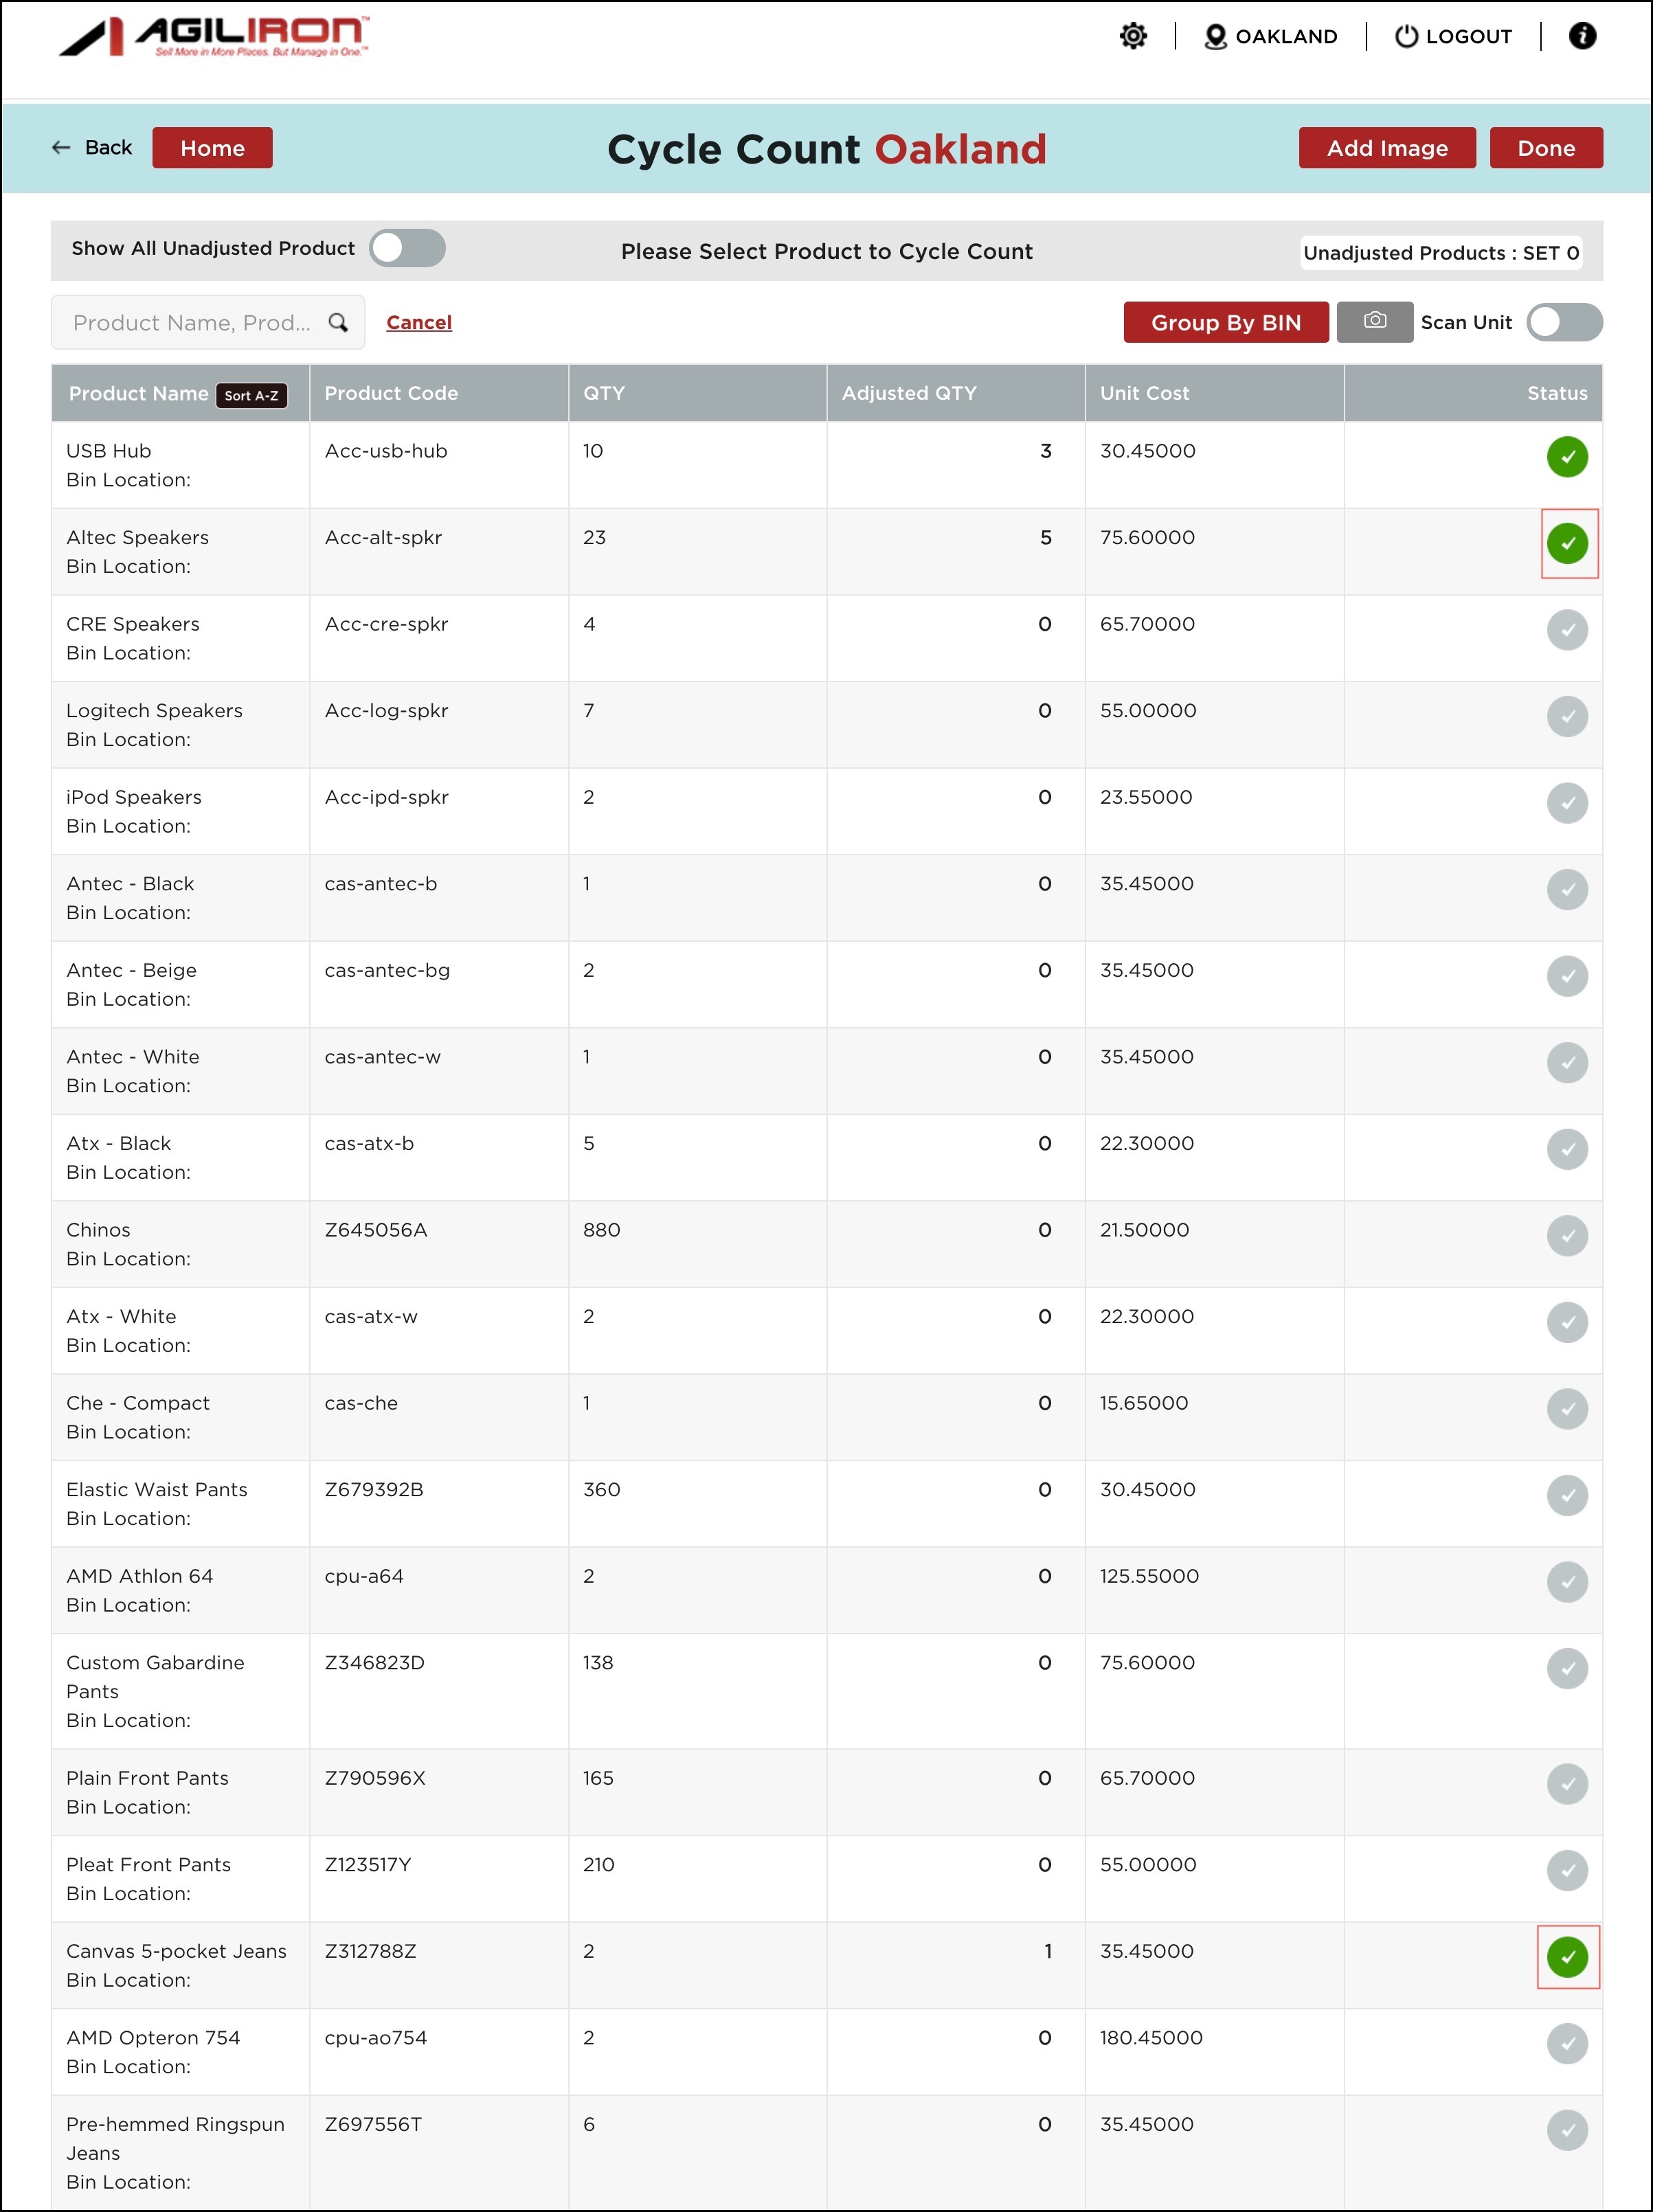This screenshot has height=2212, width=1653.
Task: Open the info icon in header
Action: pos(1581,37)
